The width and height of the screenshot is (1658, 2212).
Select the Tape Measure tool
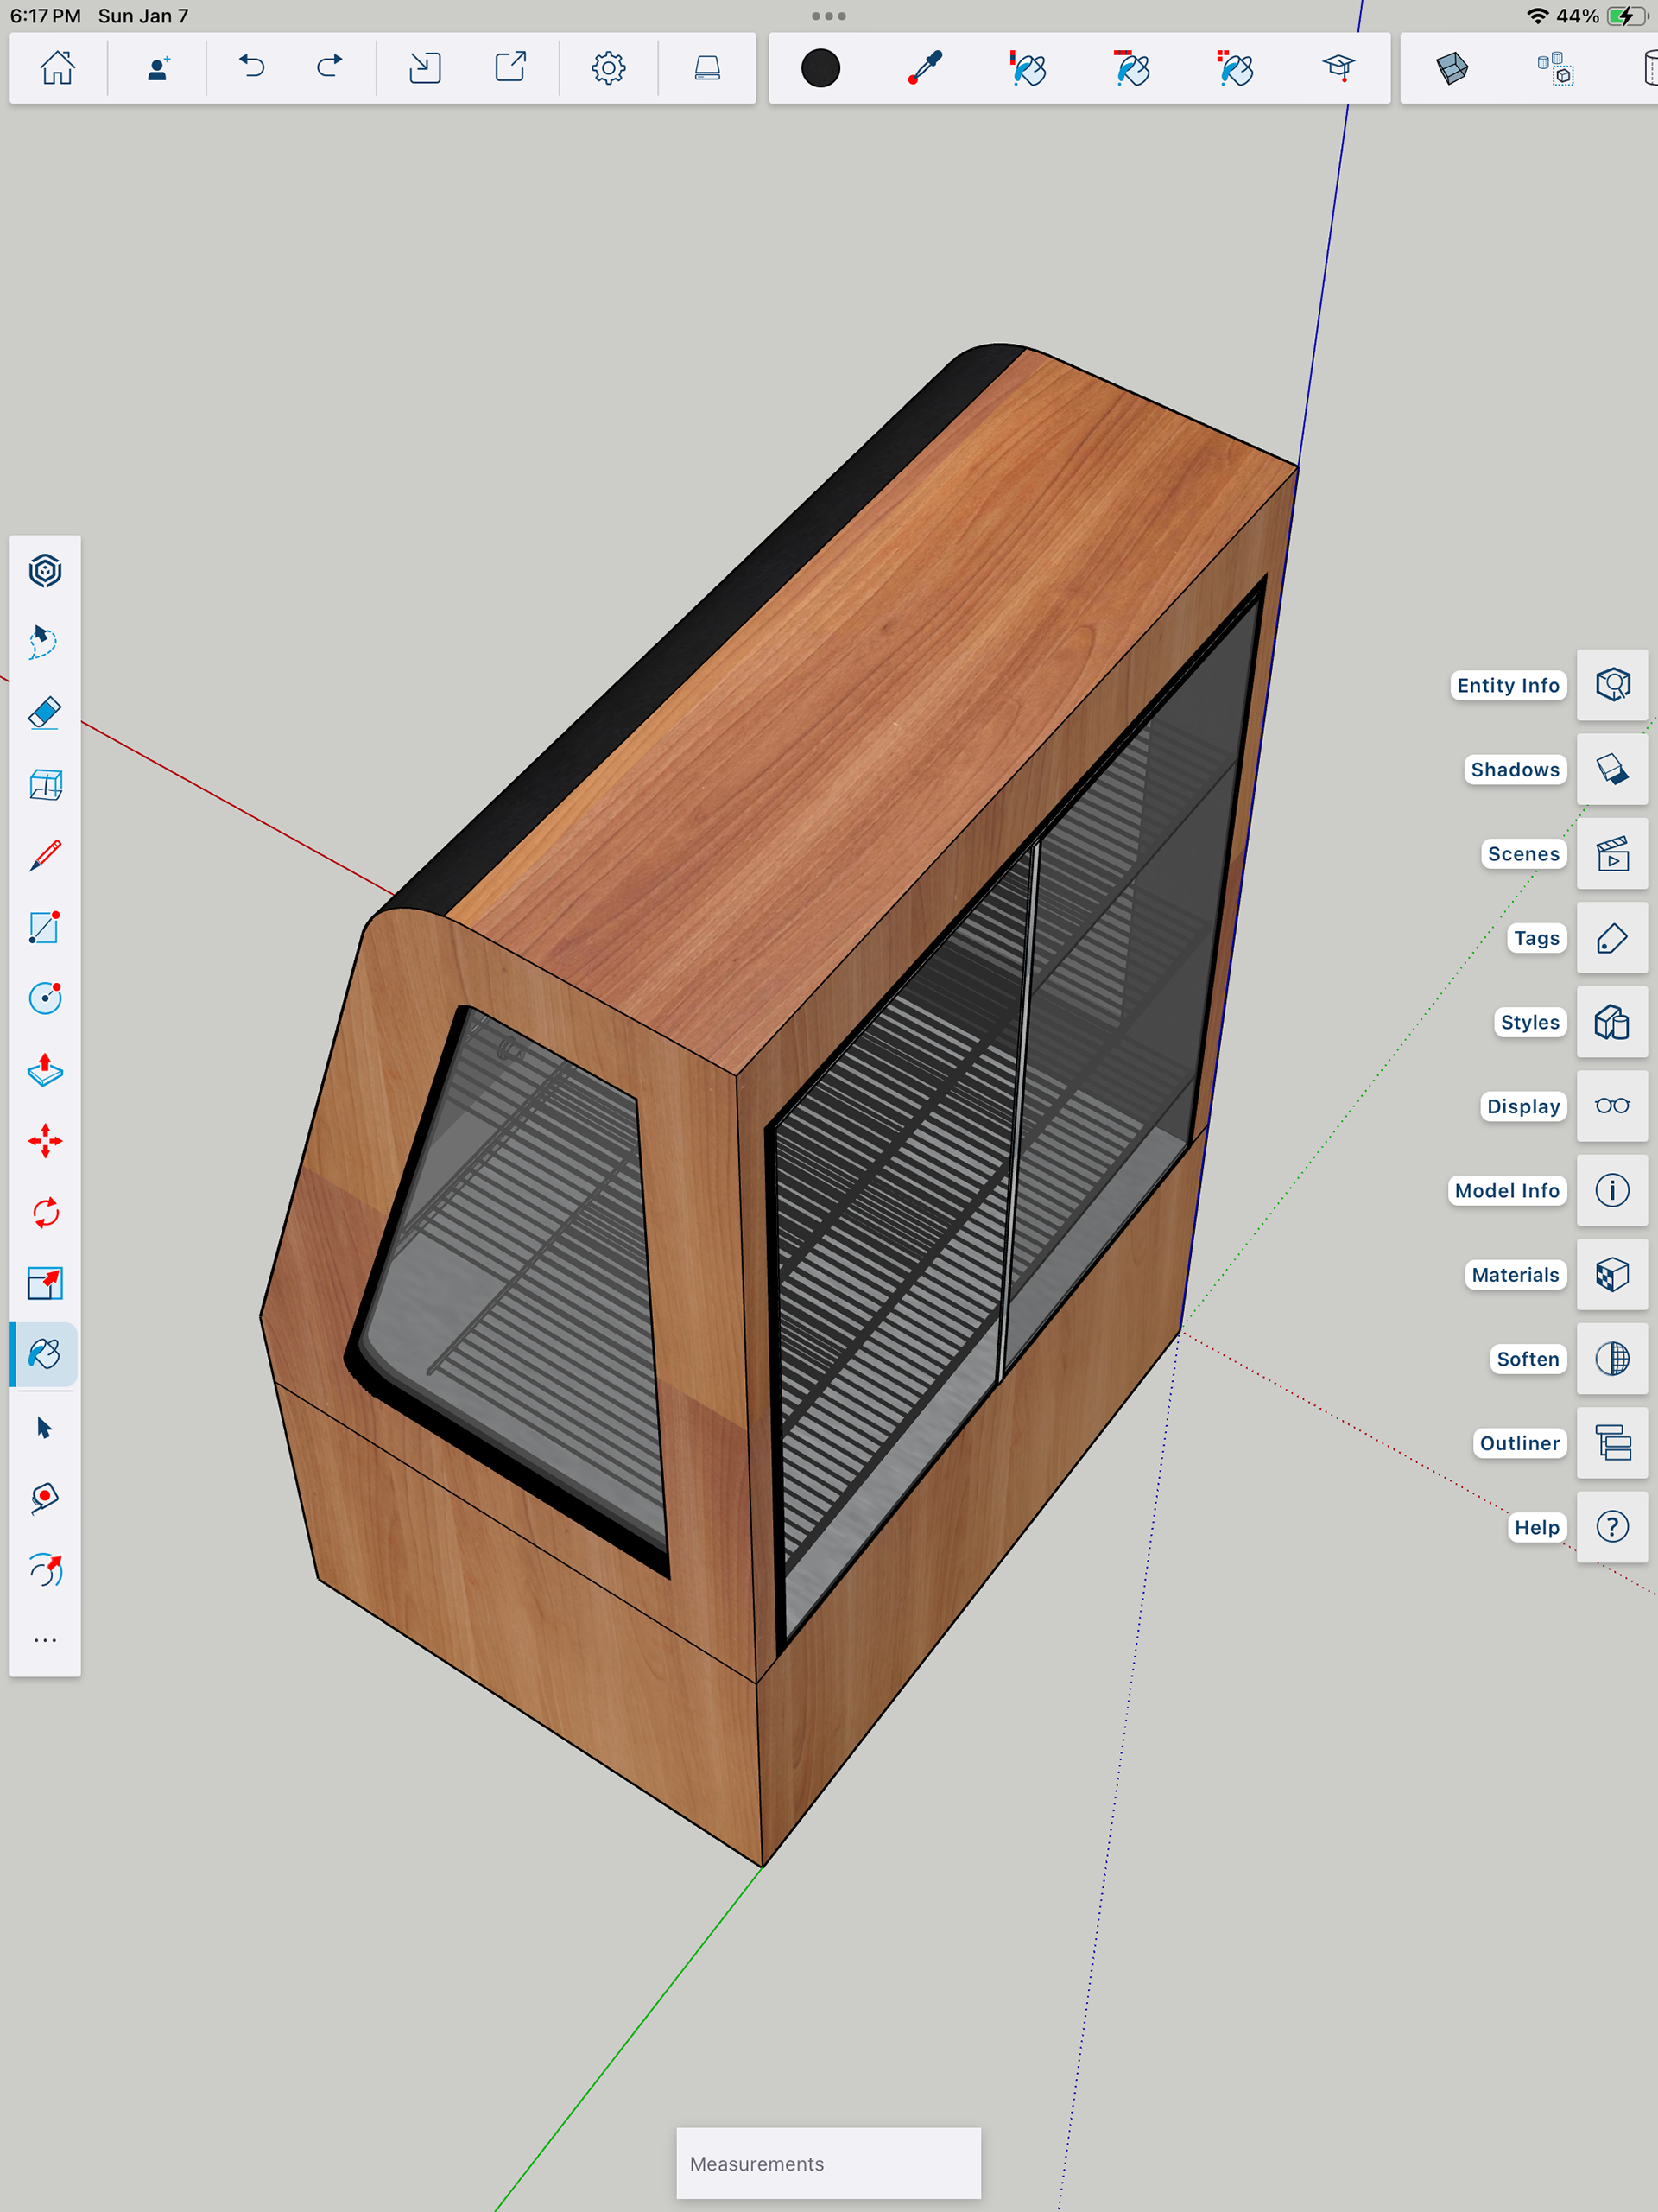[x=45, y=1497]
